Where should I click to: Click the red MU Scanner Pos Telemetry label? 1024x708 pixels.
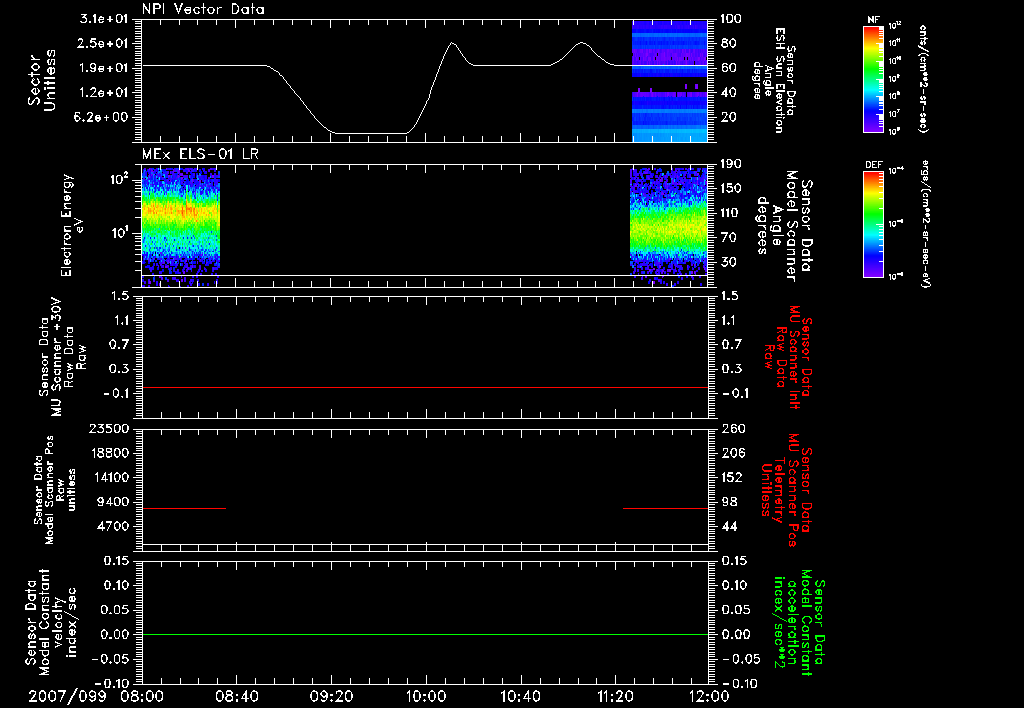pos(786,490)
